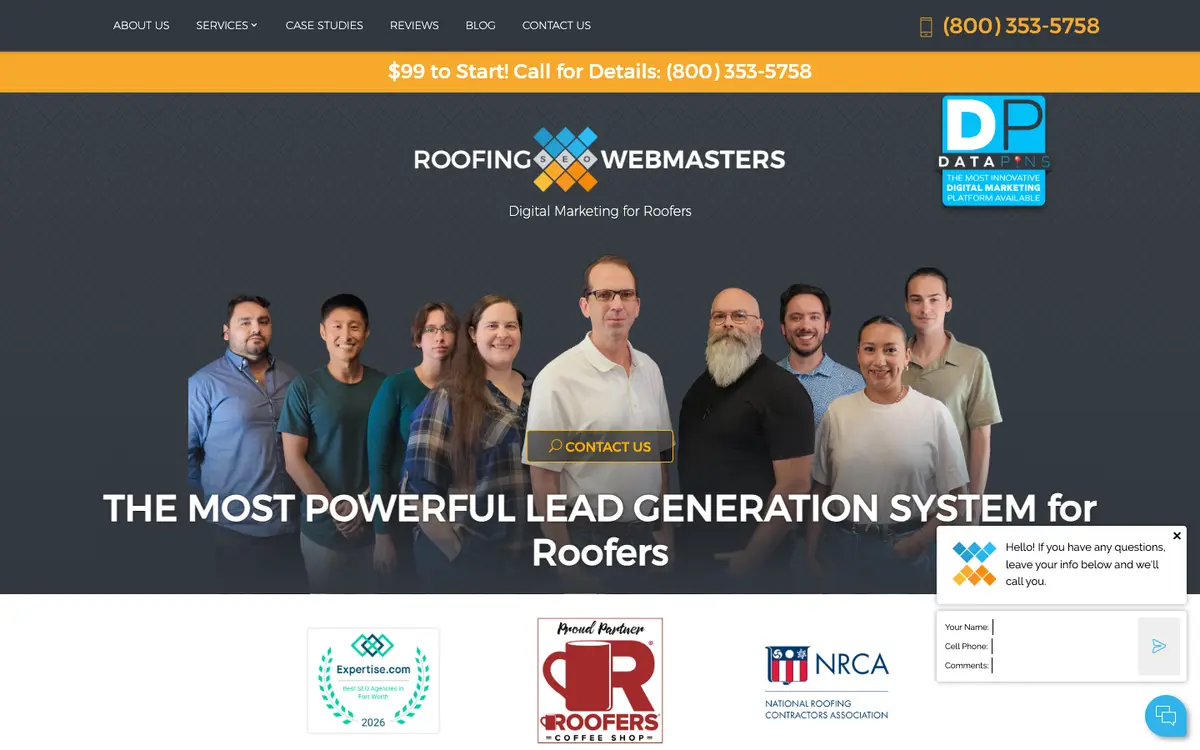Image resolution: width=1200 pixels, height=750 pixels.
Task: Click the Digital Marketing for Roofers tagline
Action: coord(600,211)
